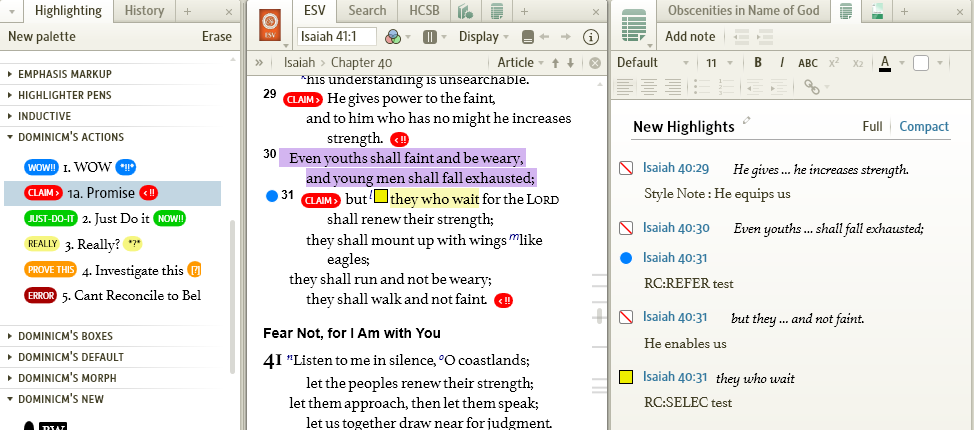Click the reading view book icon
Screen dimensions: 974x430
coord(527,37)
